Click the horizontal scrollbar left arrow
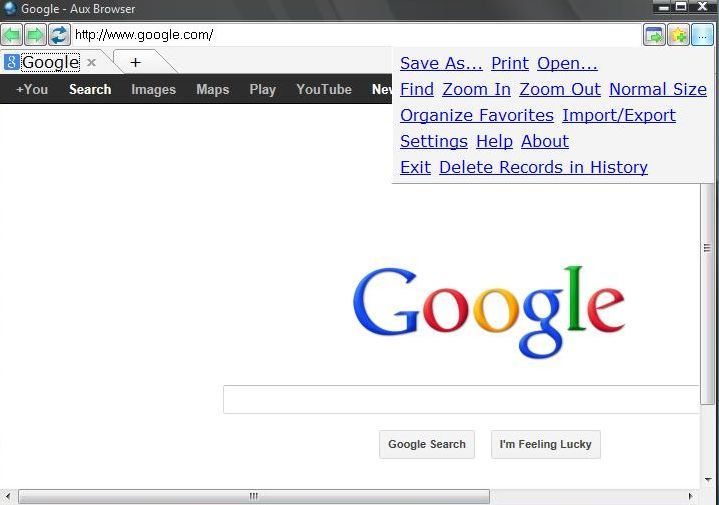 8,496
